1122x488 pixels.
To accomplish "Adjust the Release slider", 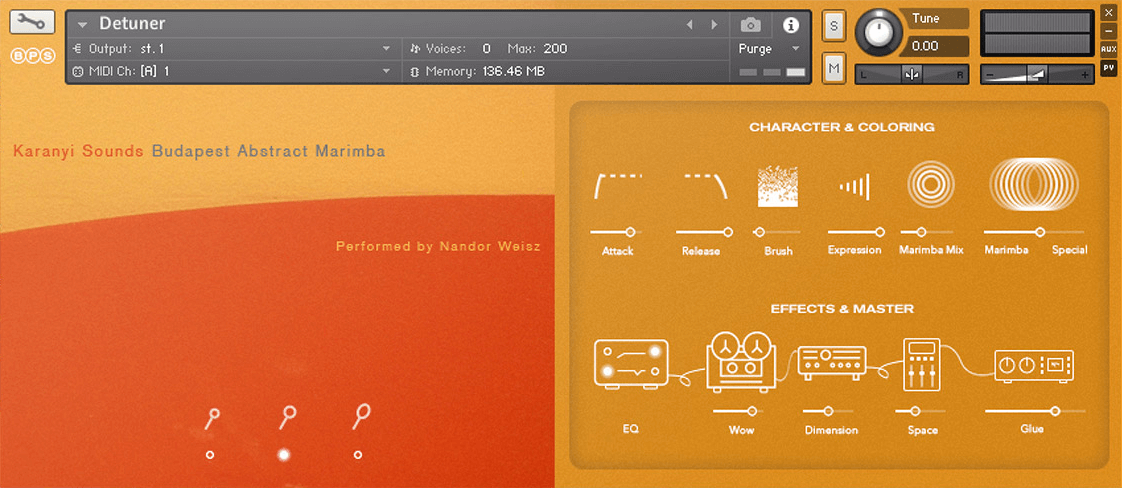I will coord(705,232).
